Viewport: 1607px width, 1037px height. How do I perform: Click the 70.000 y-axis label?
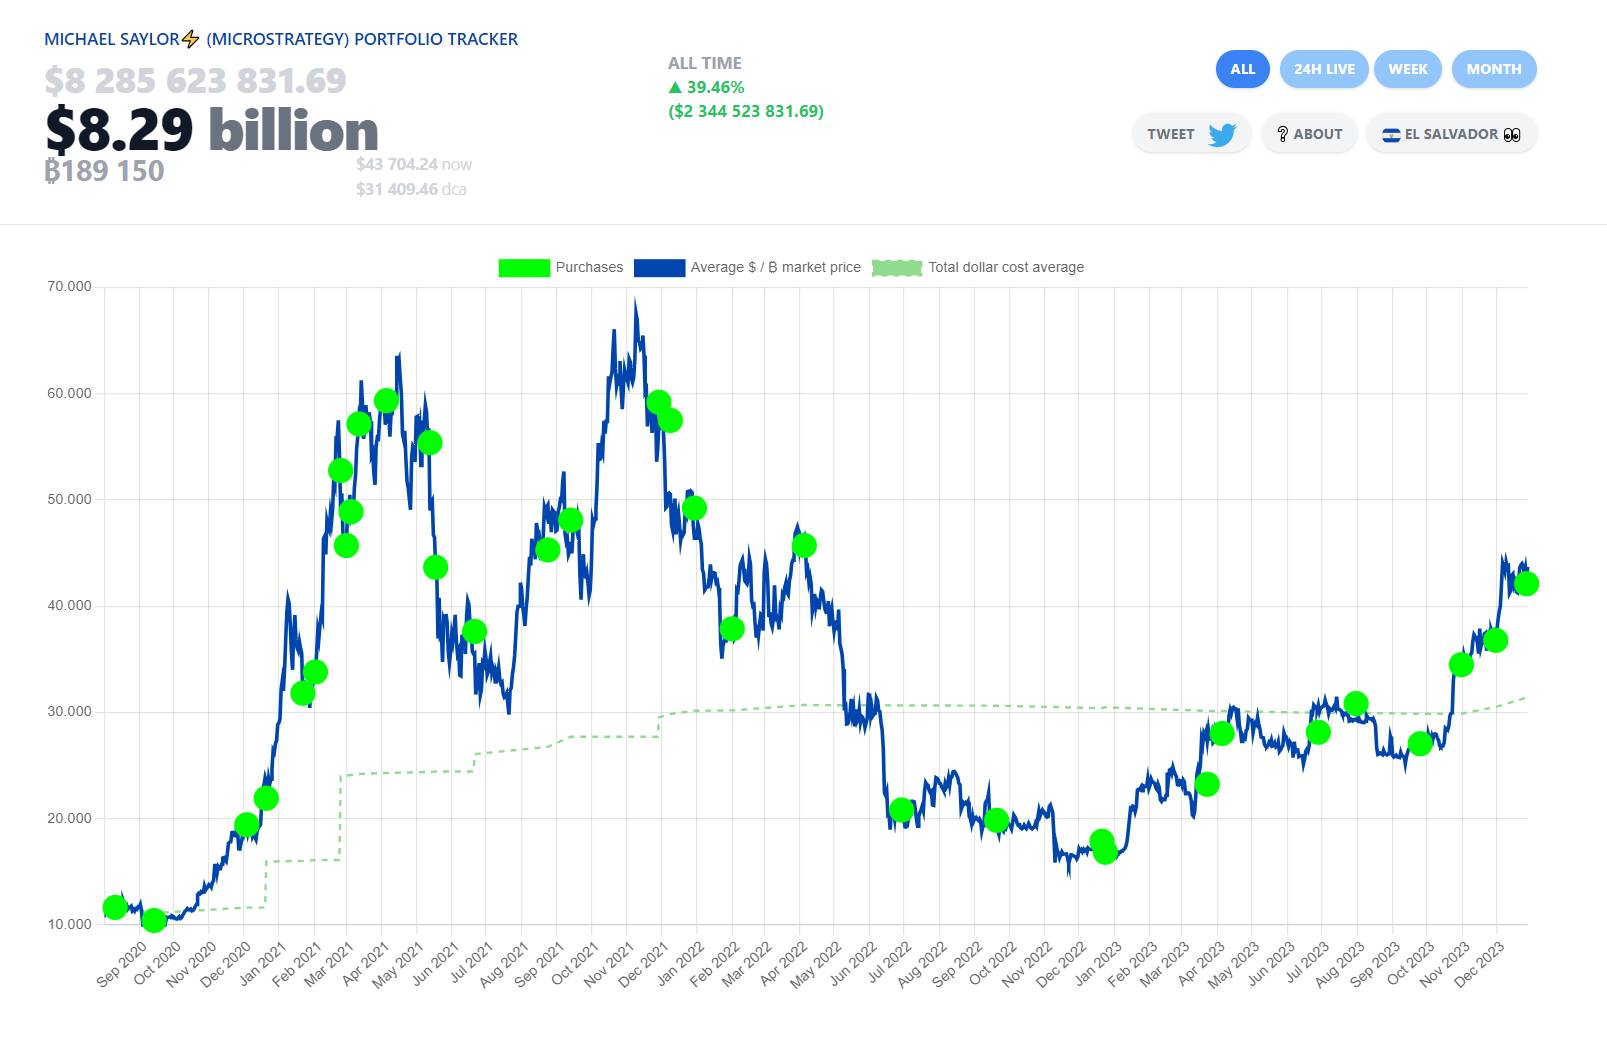click(69, 286)
